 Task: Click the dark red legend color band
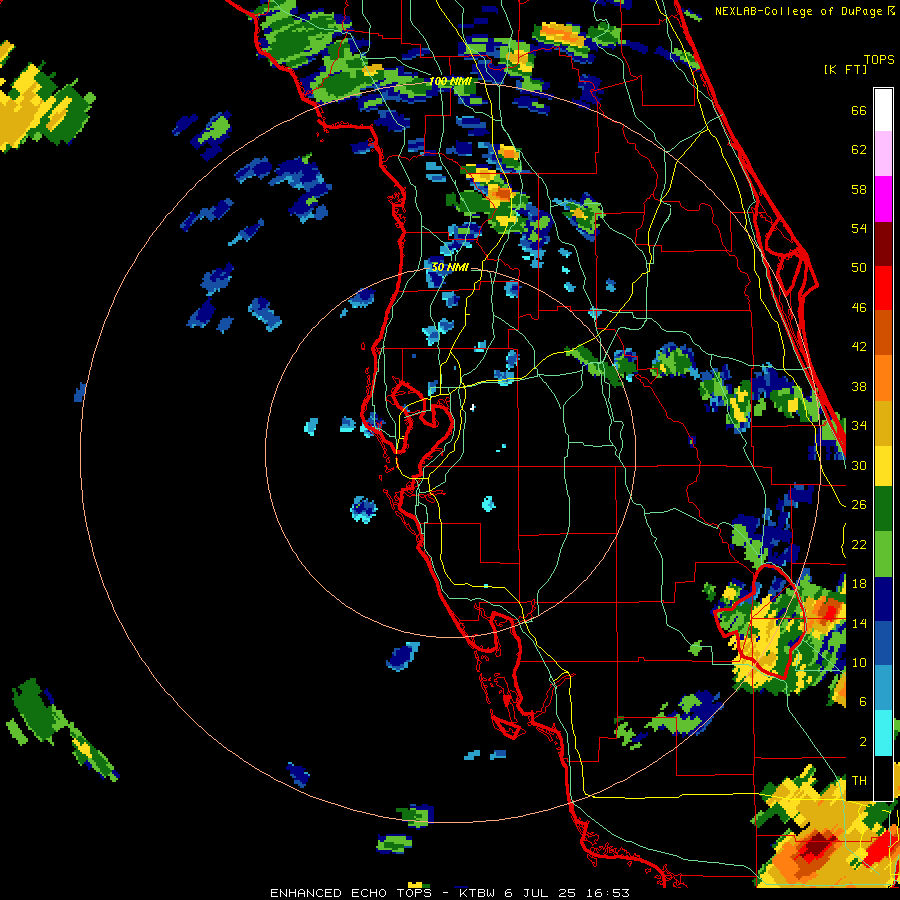(x=883, y=244)
